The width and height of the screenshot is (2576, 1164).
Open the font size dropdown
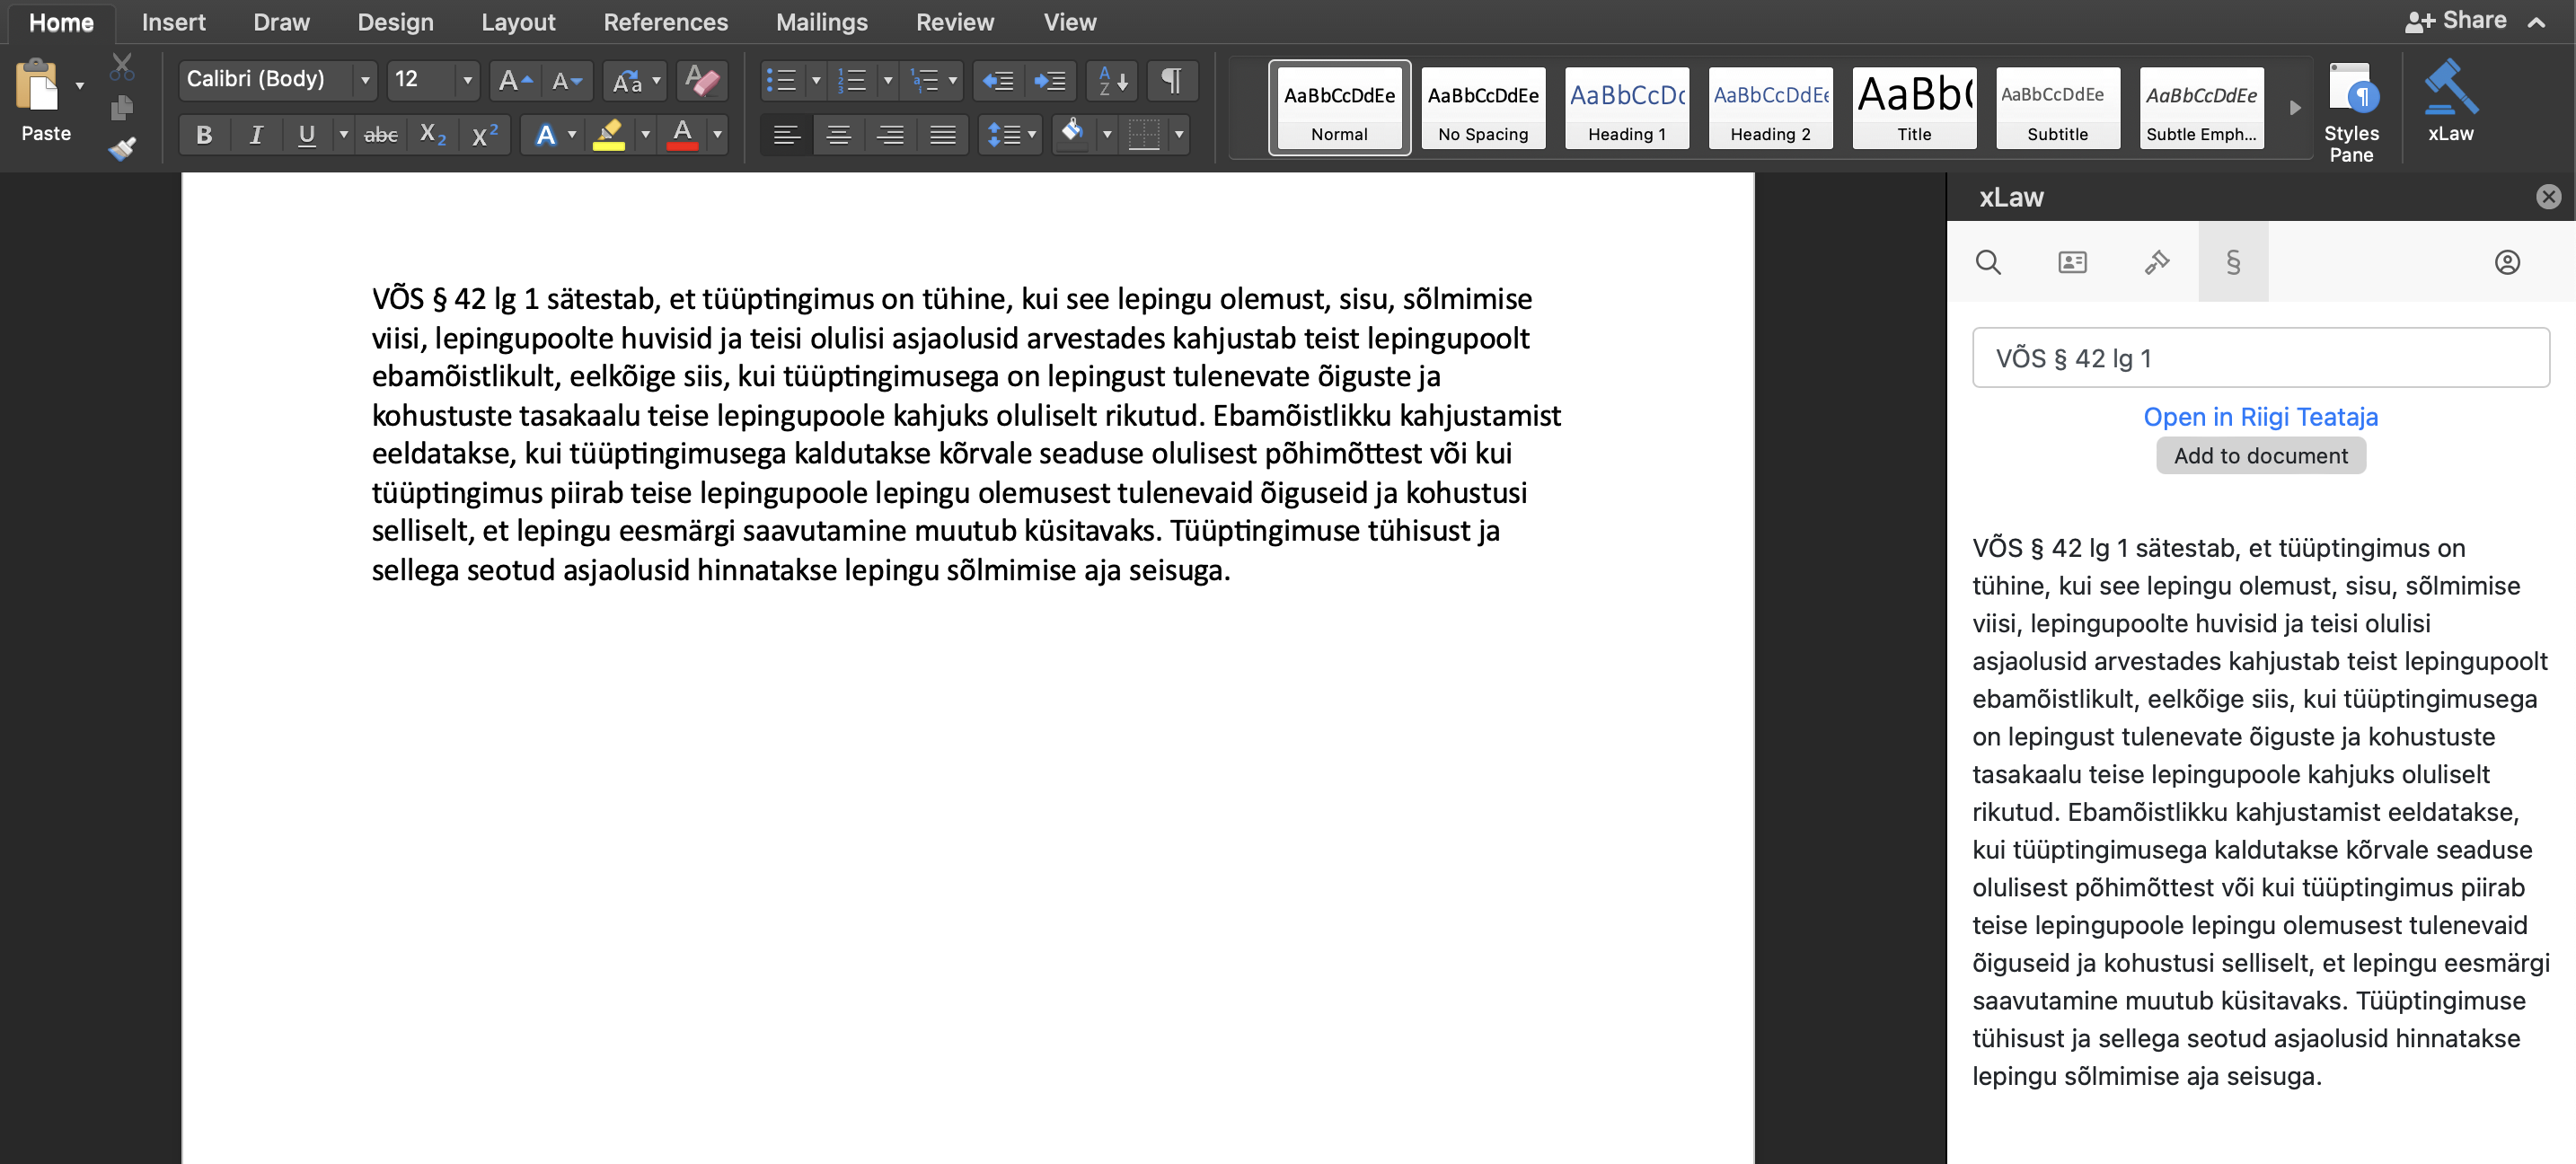(467, 80)
